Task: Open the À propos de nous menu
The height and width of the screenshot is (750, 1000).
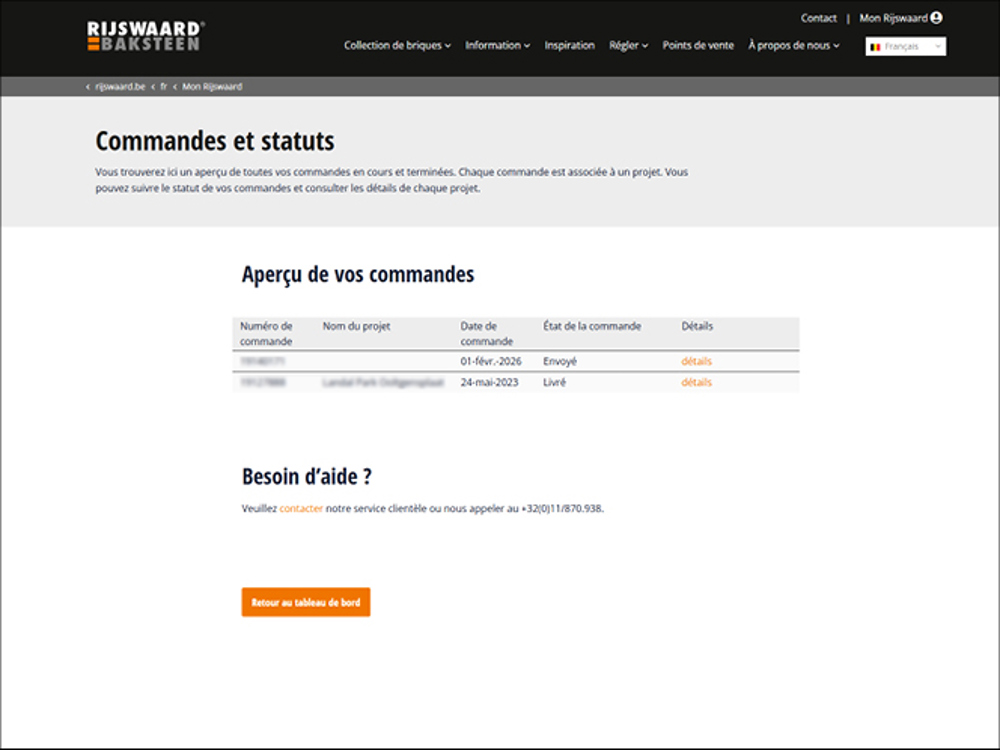Action: coord(793,46)
